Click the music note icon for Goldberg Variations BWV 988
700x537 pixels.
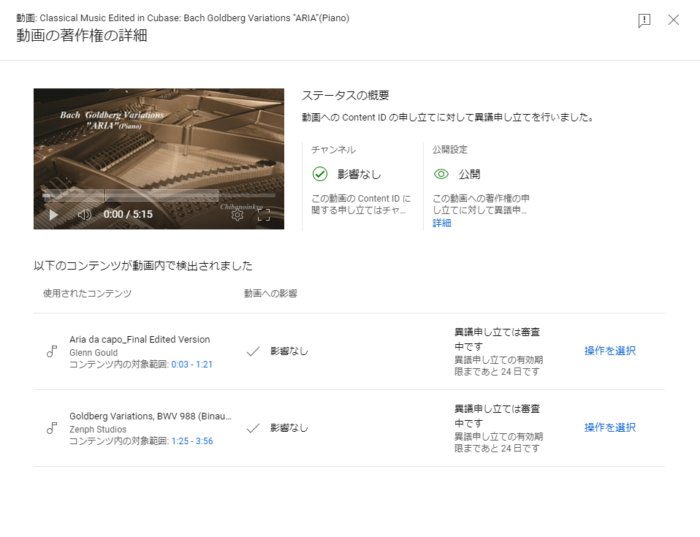52,428
